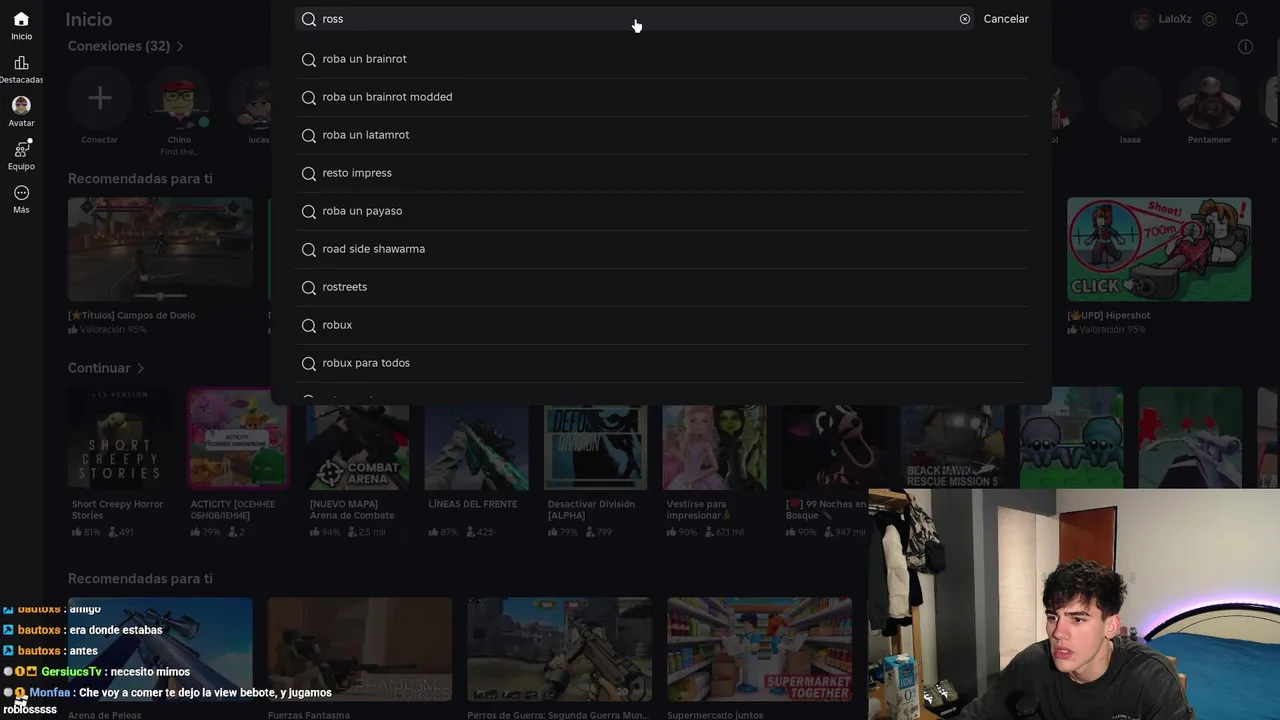Click the Conectar plus circle
Image resolution: width=1280 pixels, height=720 pixels.
coord(99,98)
